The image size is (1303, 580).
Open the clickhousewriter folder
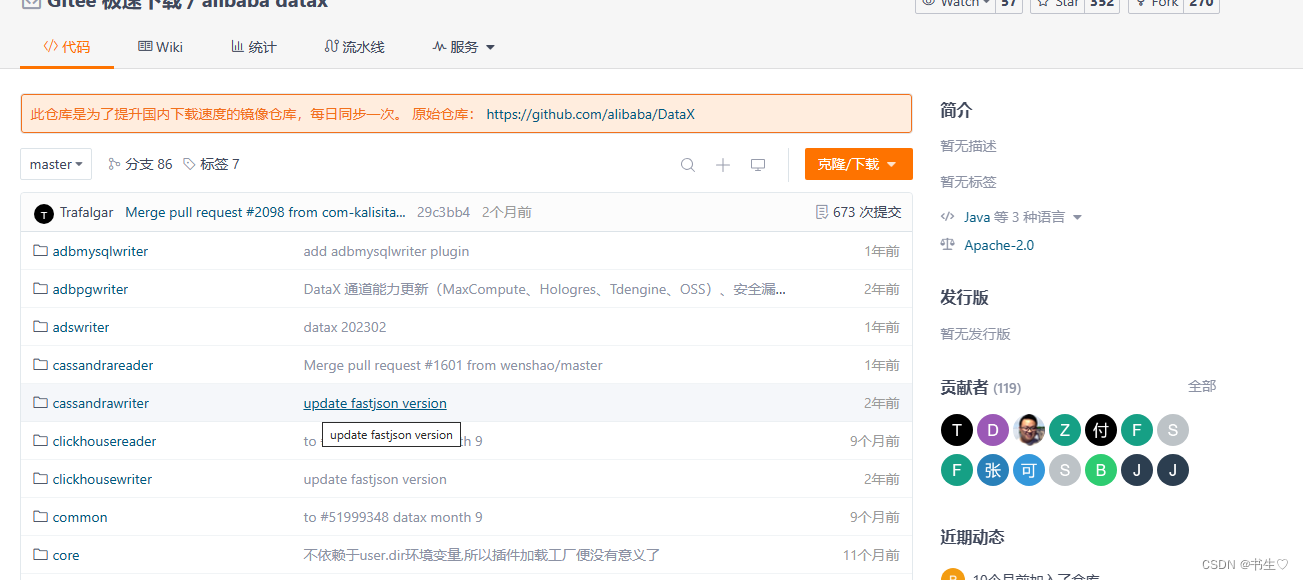(x=102, y=479)
